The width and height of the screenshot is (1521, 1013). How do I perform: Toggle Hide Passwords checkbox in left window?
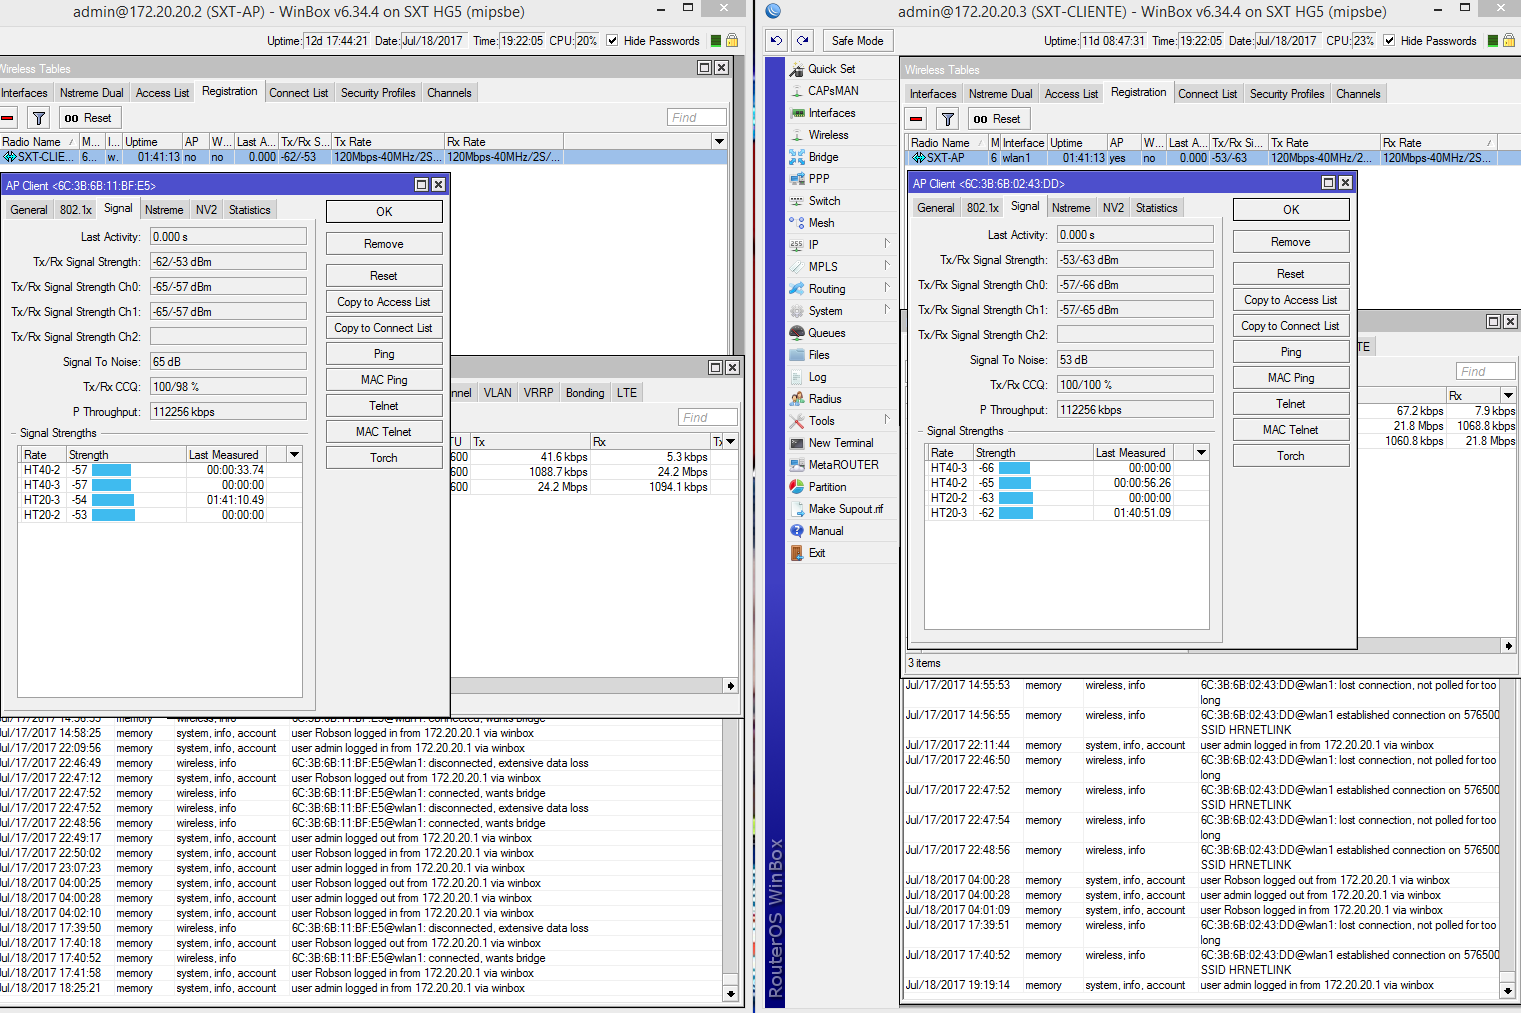click(612, 41)
